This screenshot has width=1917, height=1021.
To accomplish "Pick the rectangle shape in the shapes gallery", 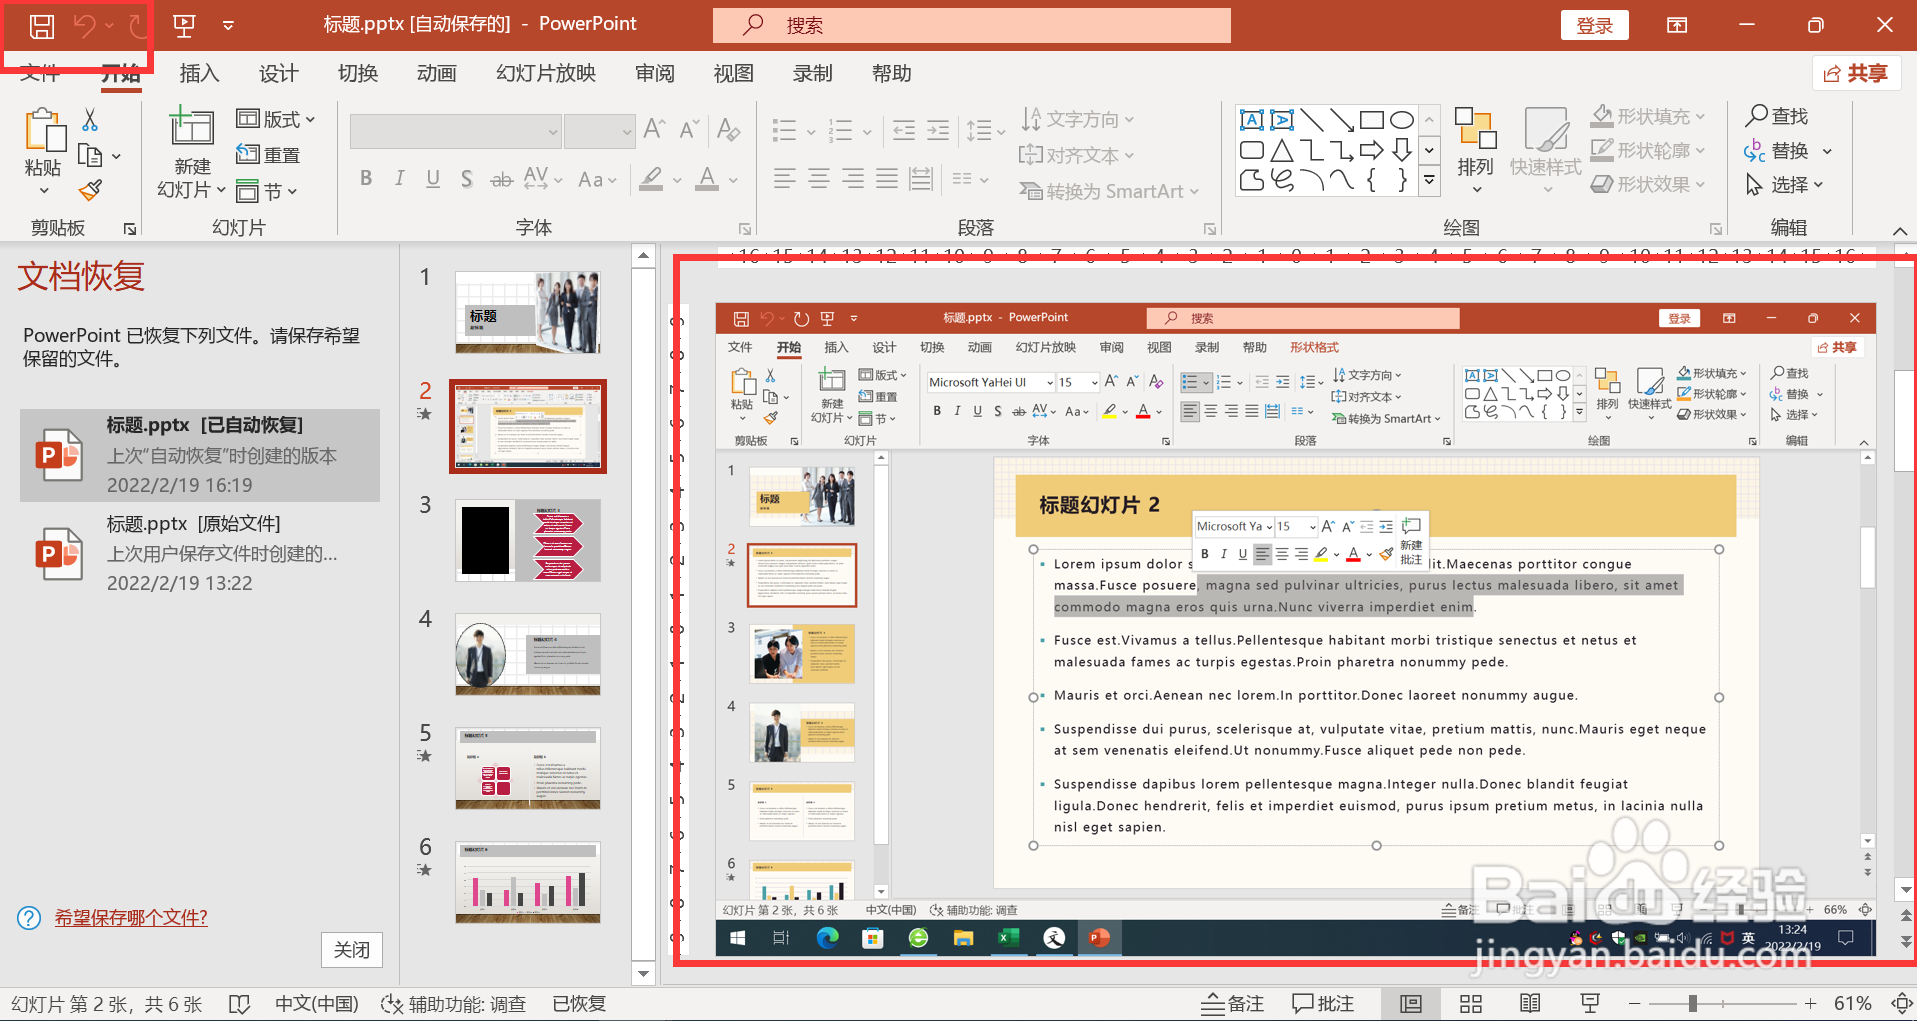I will click(x=1372, y=120).
